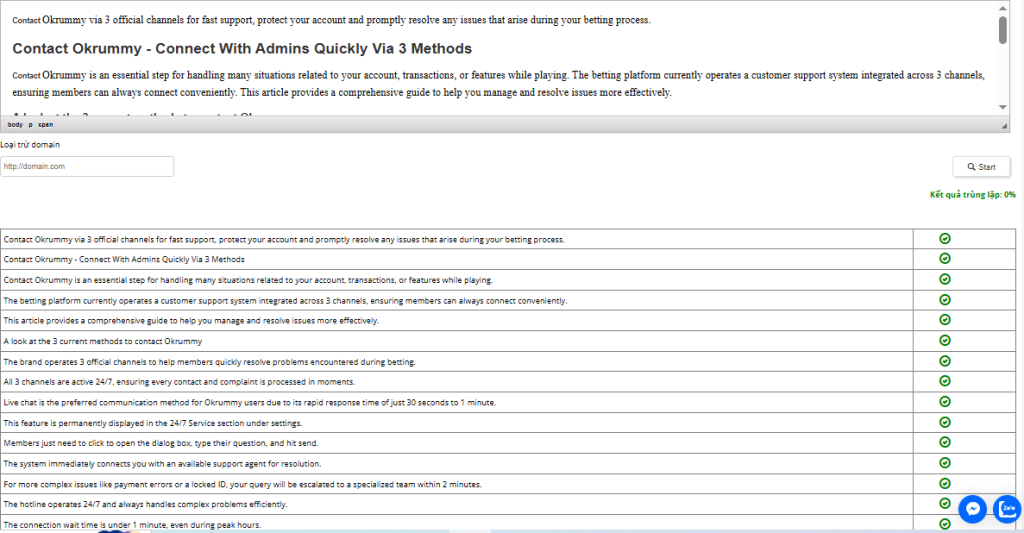Screen dimensions: 1024x533
Task: Click the result row 'The system immediately connects you'
Action: (162, 463)
